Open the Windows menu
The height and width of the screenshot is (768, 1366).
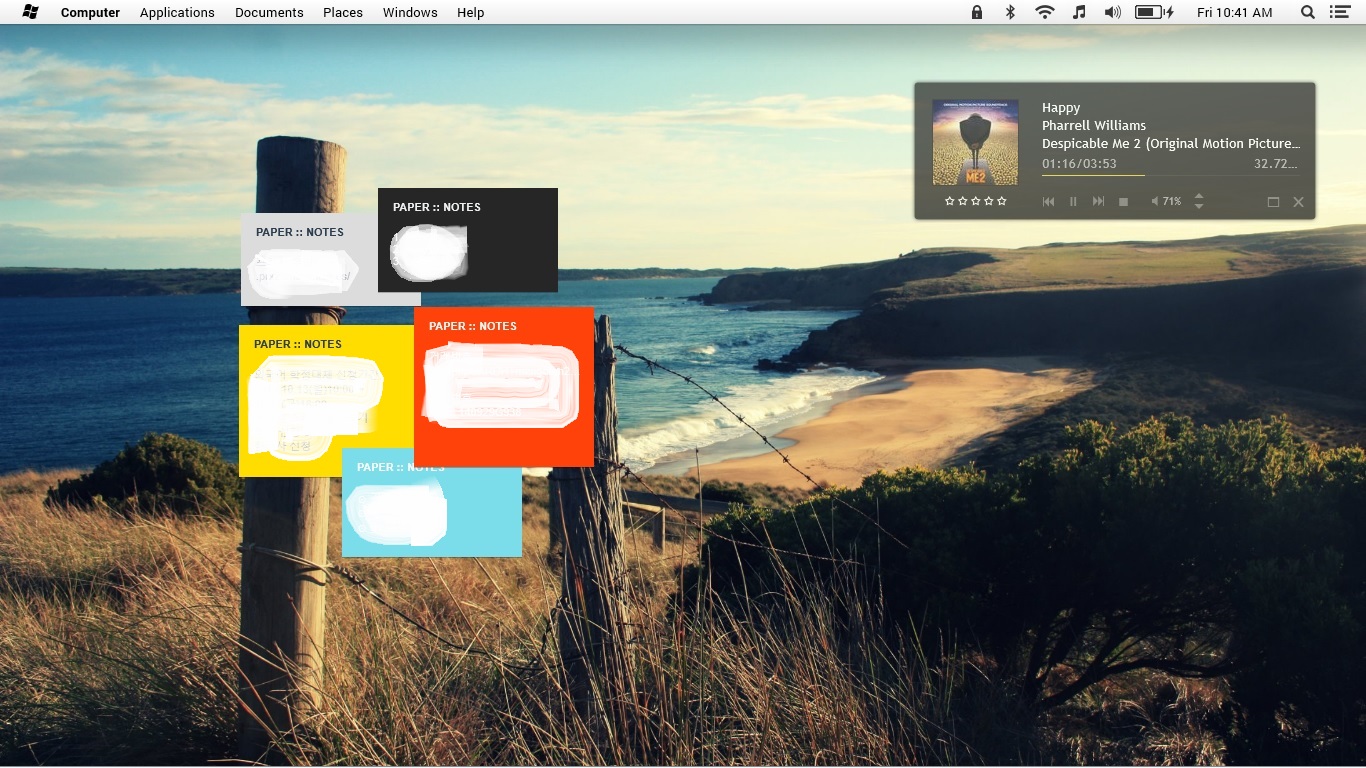tap(410, 13)
